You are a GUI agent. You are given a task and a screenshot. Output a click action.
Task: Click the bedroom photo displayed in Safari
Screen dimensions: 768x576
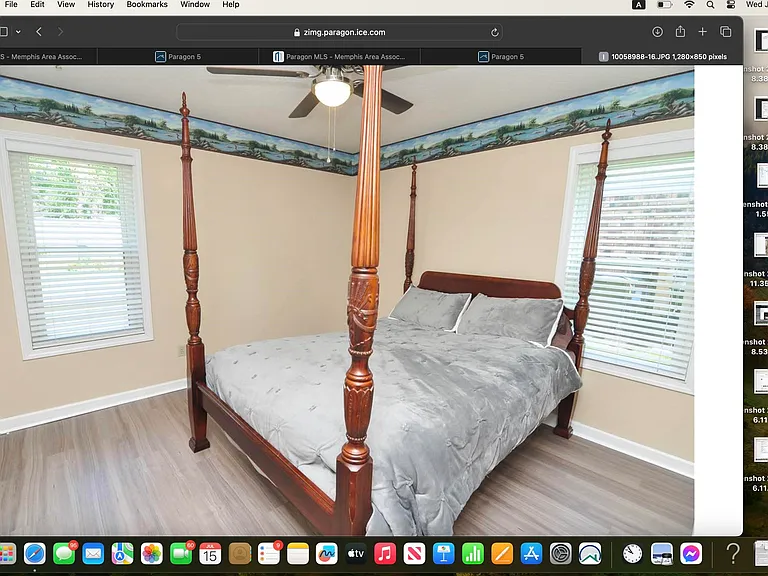(347, 300)
